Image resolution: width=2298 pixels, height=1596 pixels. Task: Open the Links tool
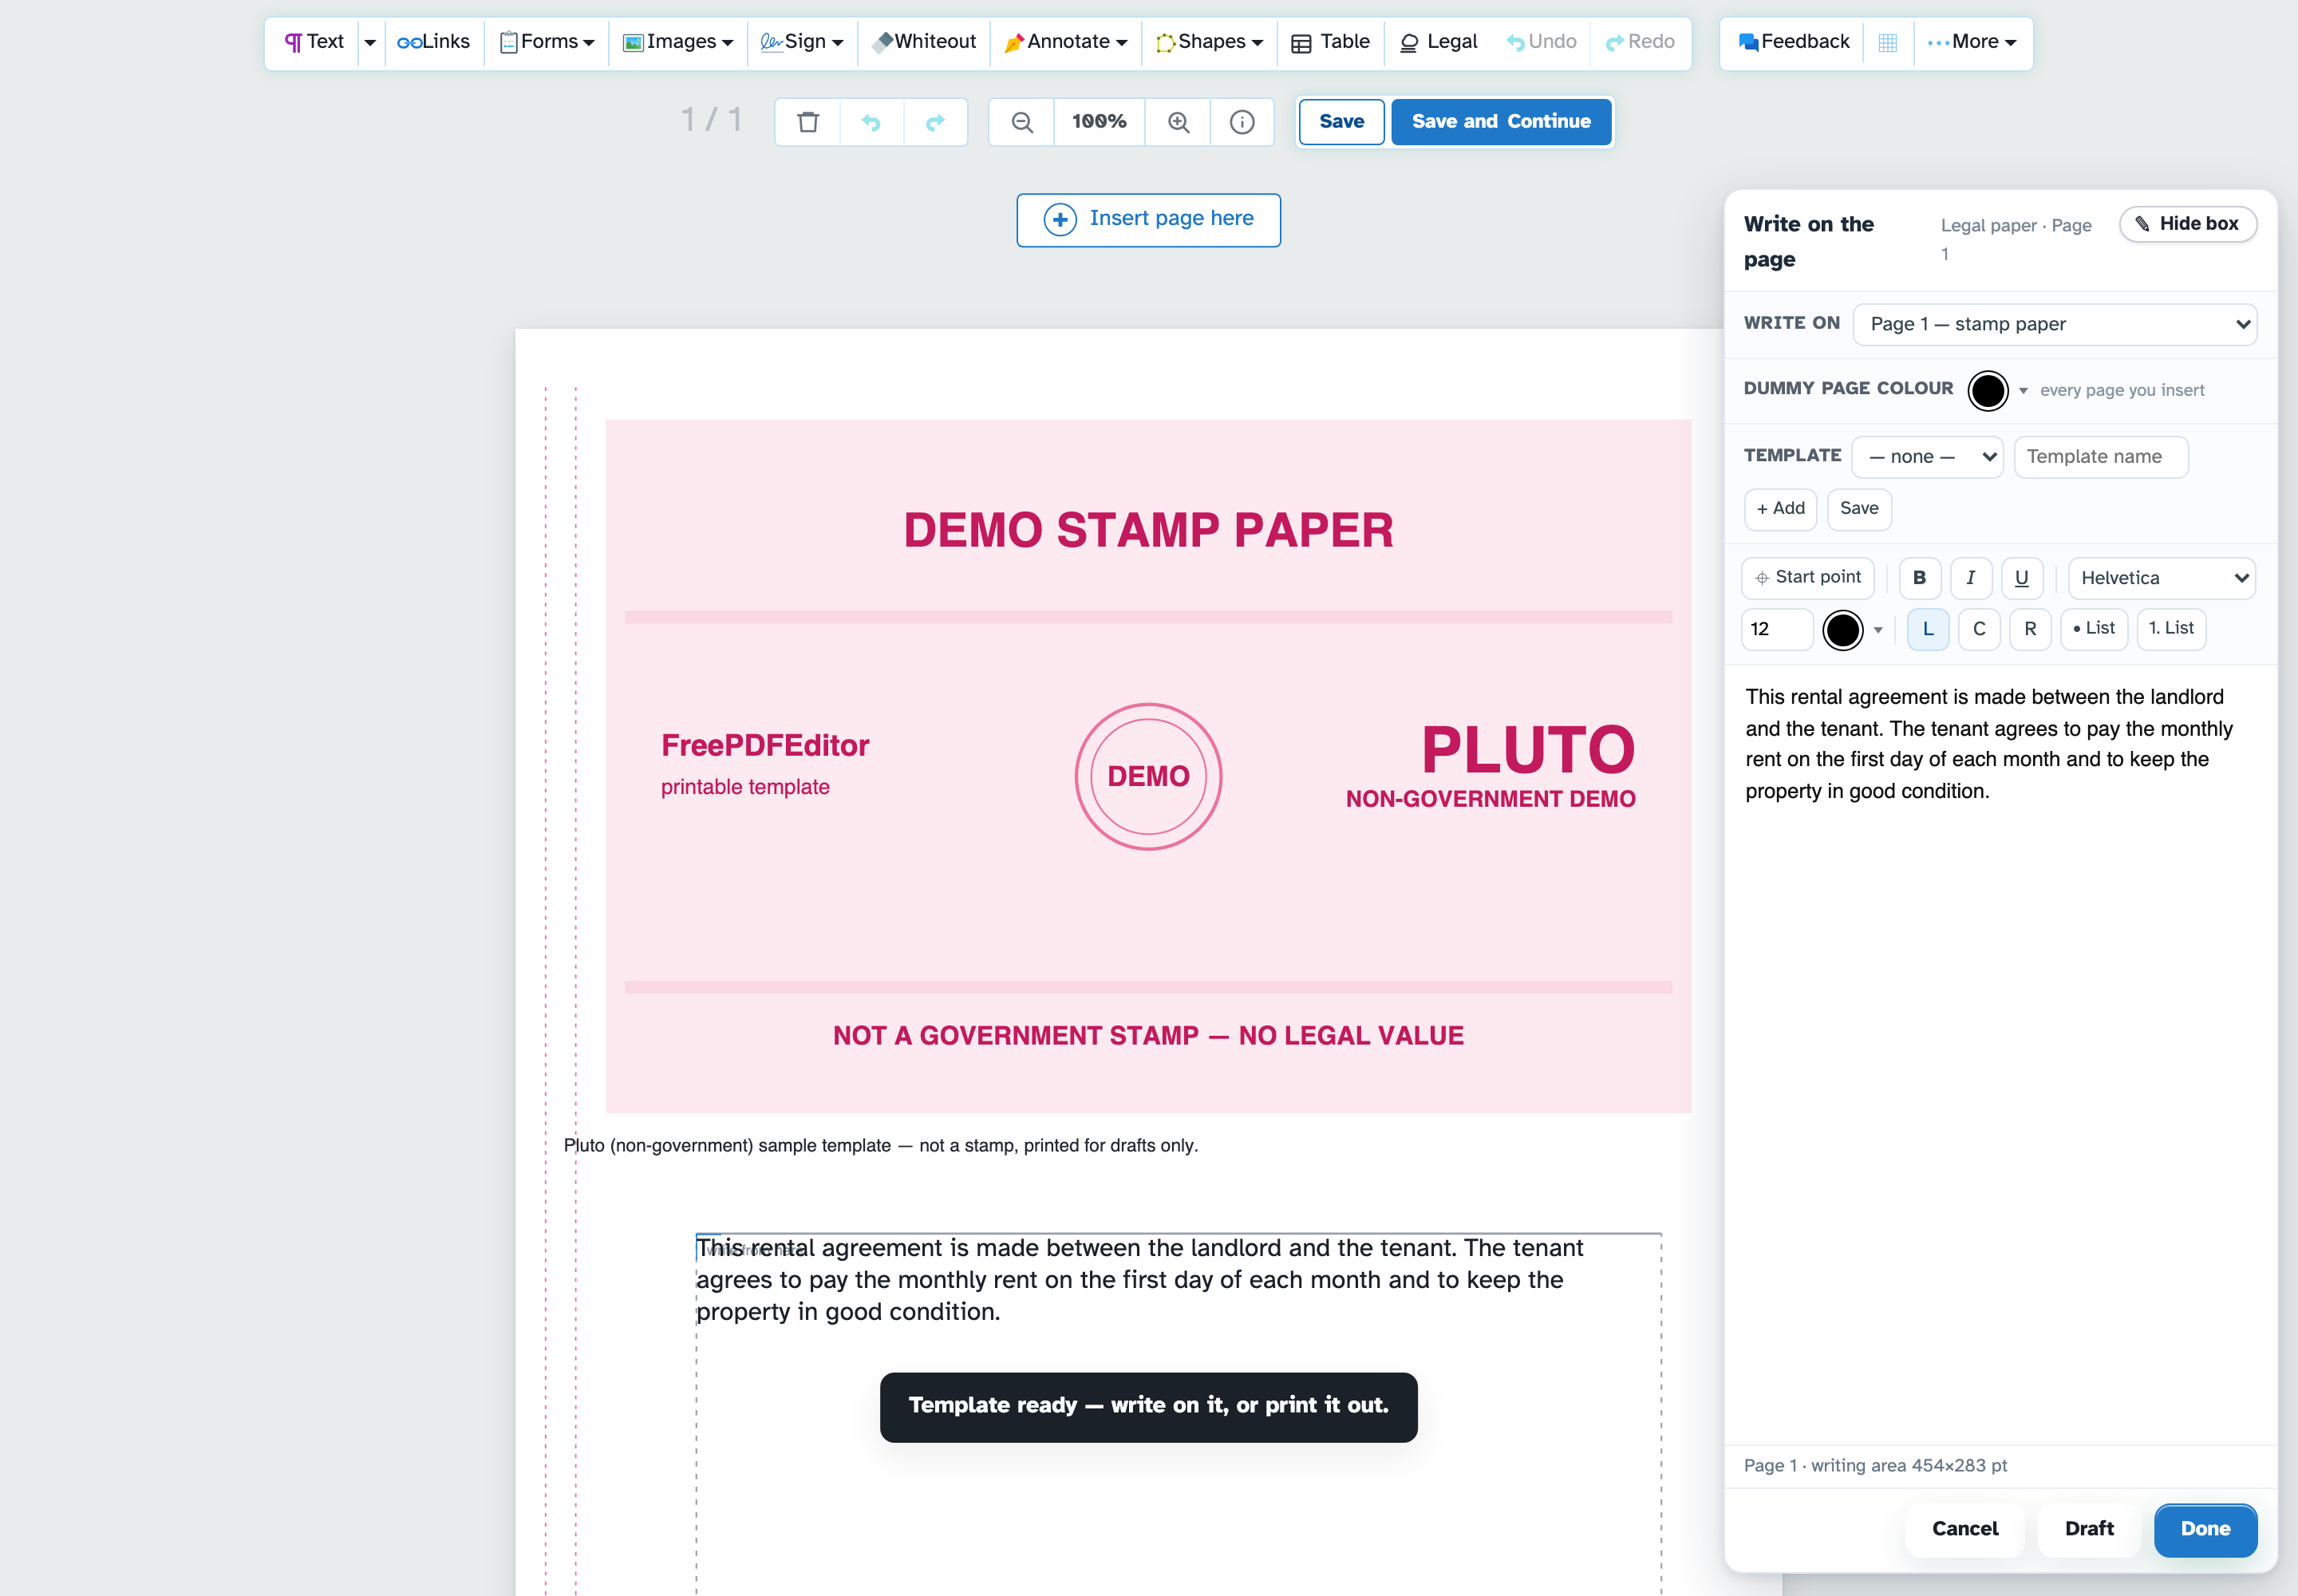pos(434,42)
